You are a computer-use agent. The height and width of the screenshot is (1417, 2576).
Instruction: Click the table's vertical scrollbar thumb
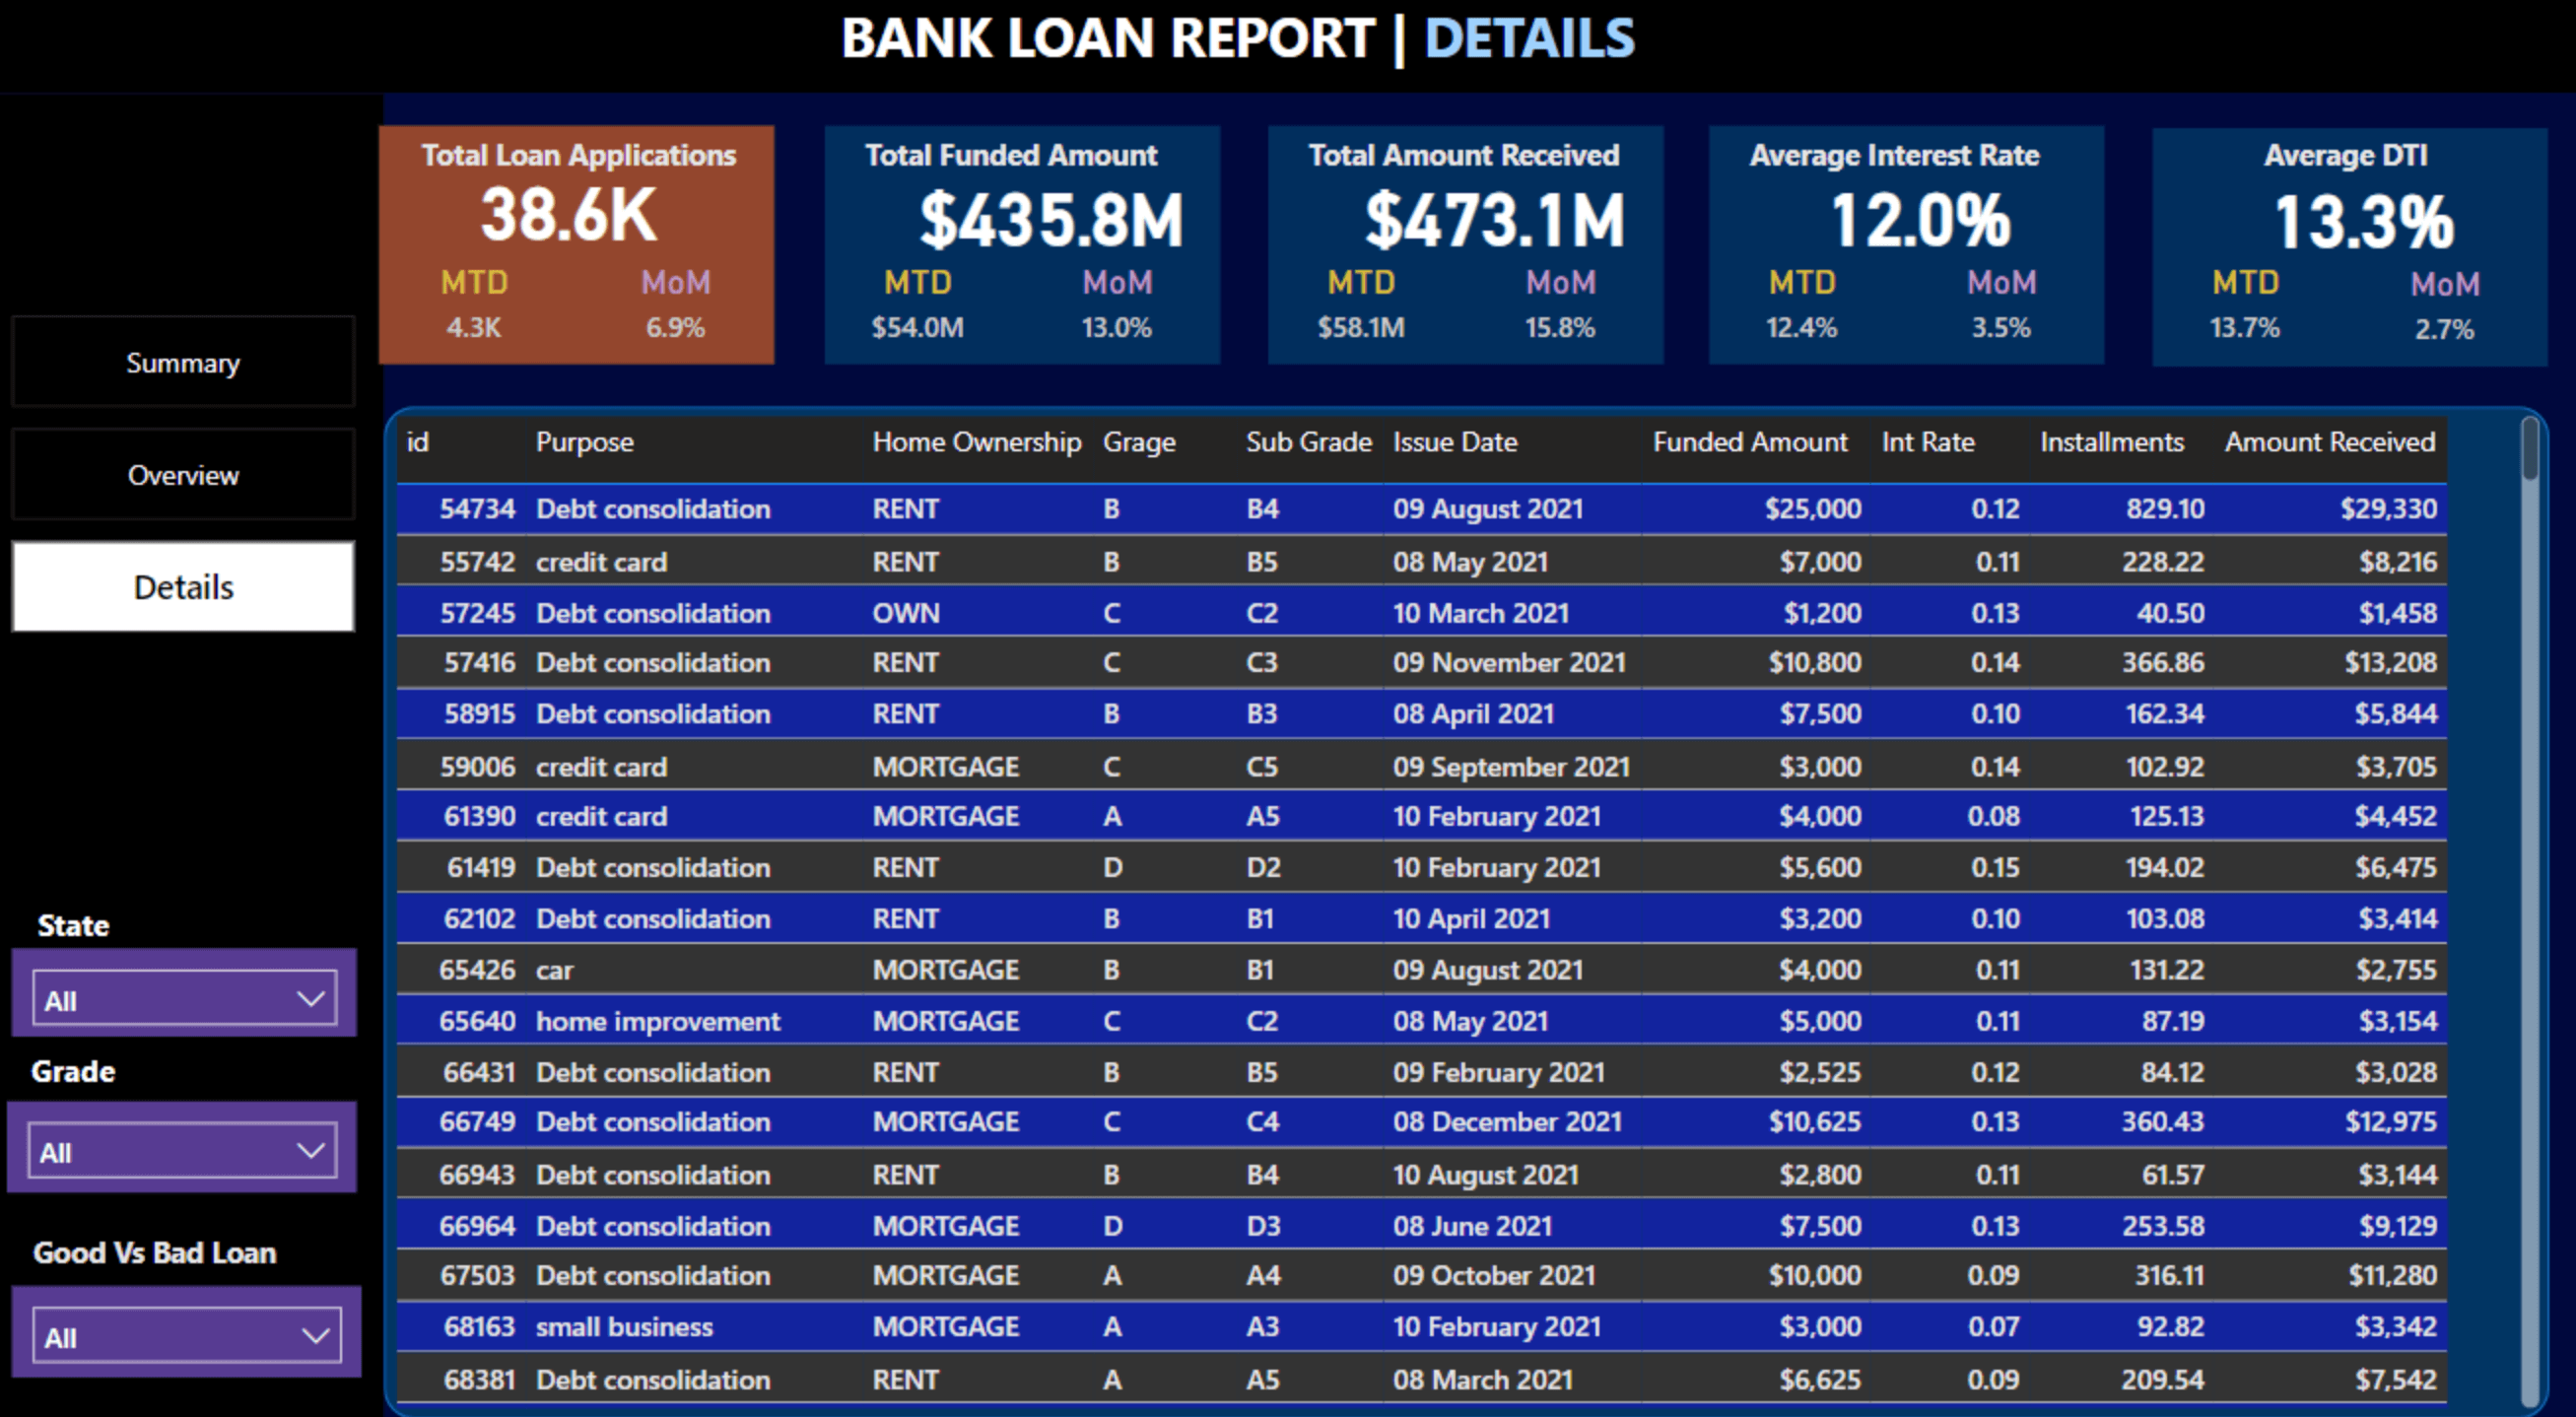pos(2530,448)
